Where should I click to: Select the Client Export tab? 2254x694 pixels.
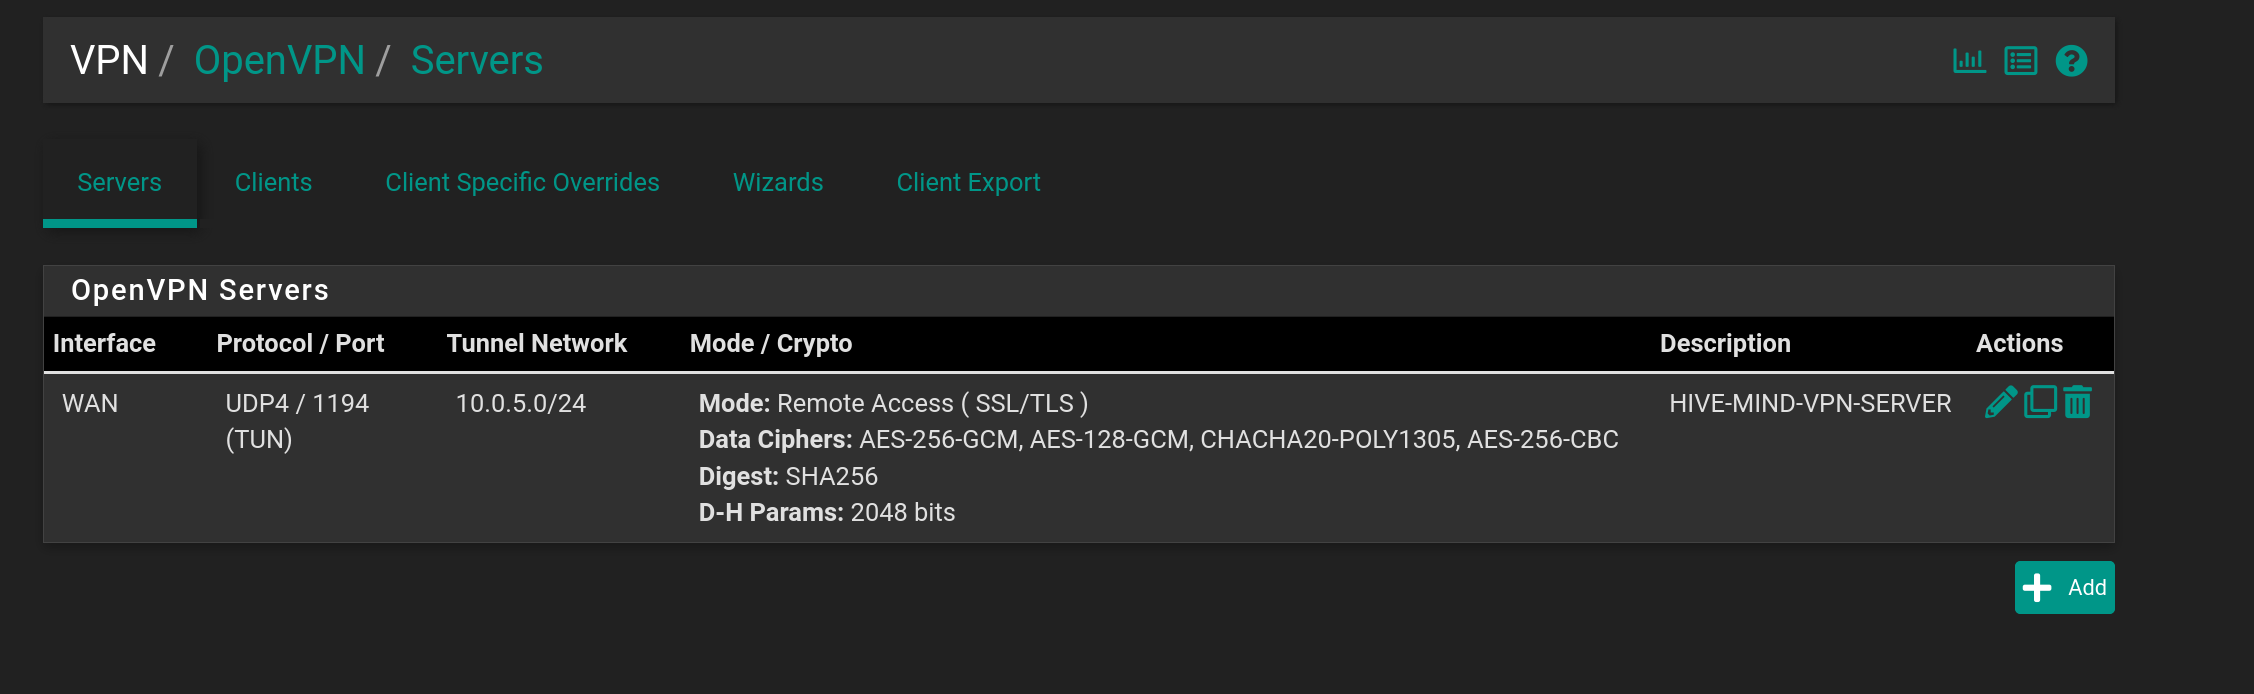[x=967, y=182]
